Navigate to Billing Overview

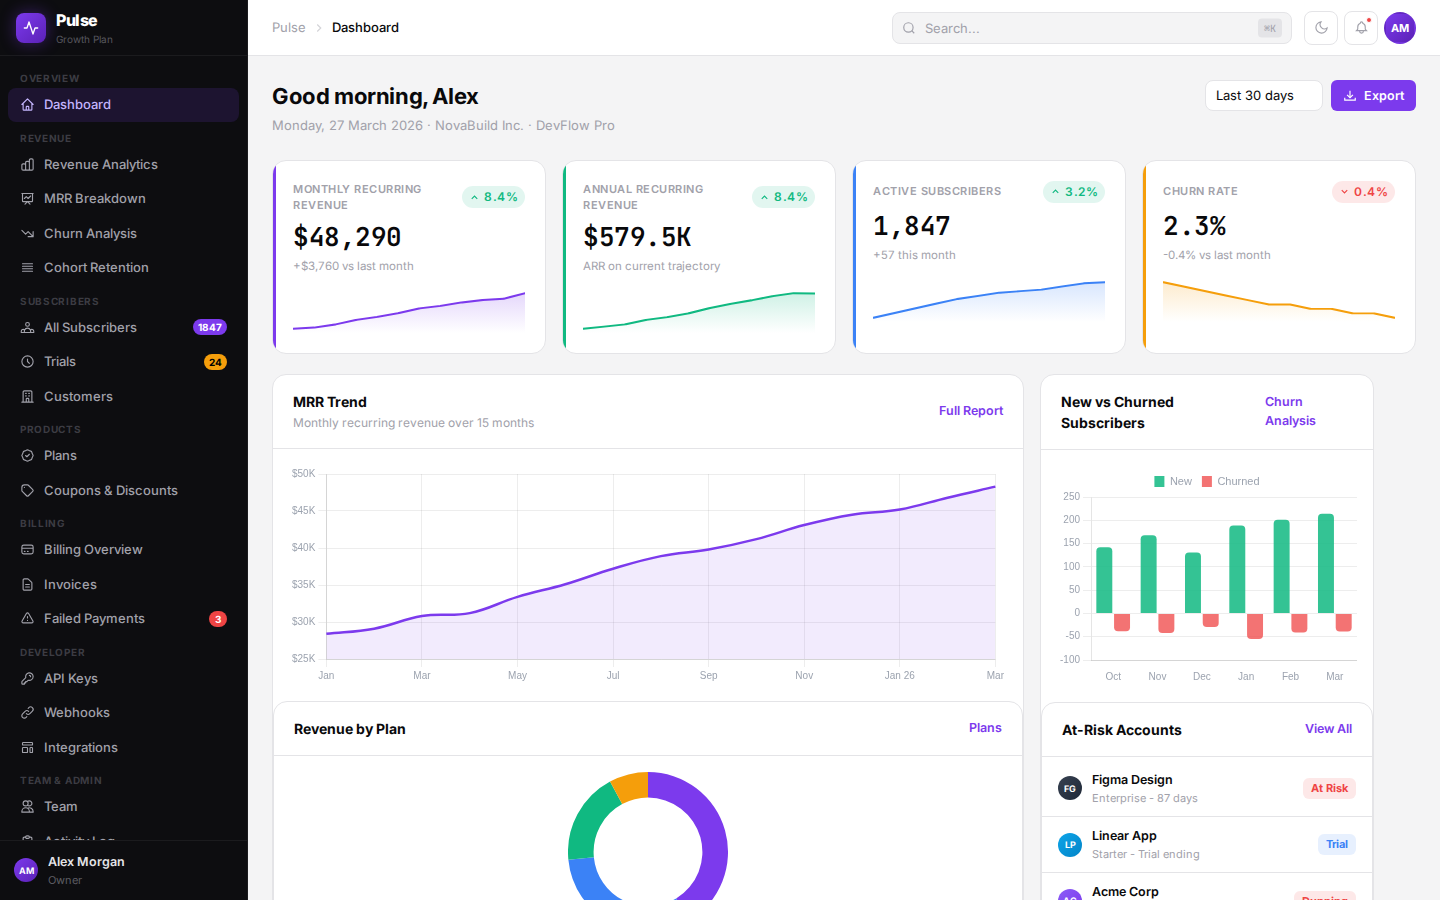pos(124,550)
